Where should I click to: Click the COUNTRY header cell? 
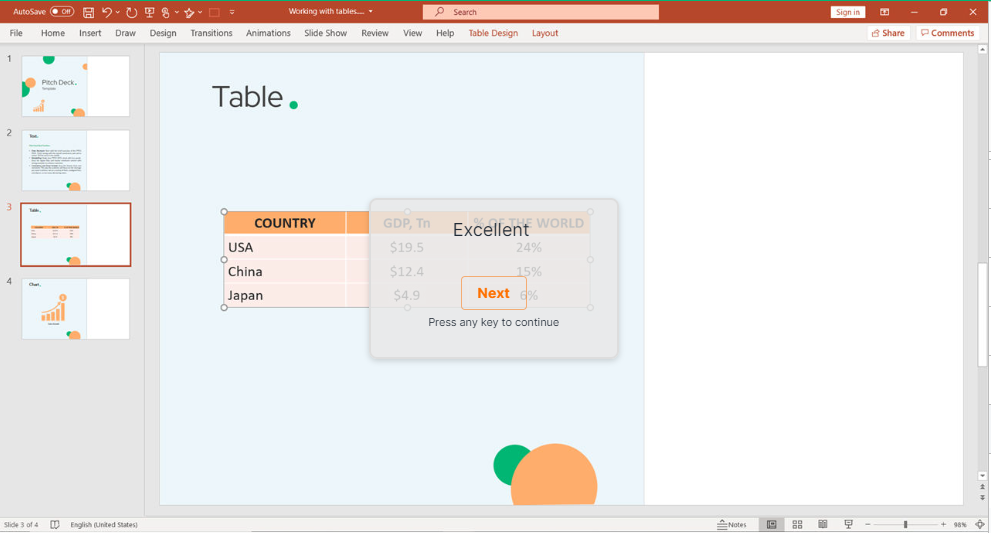click(284, 223)
